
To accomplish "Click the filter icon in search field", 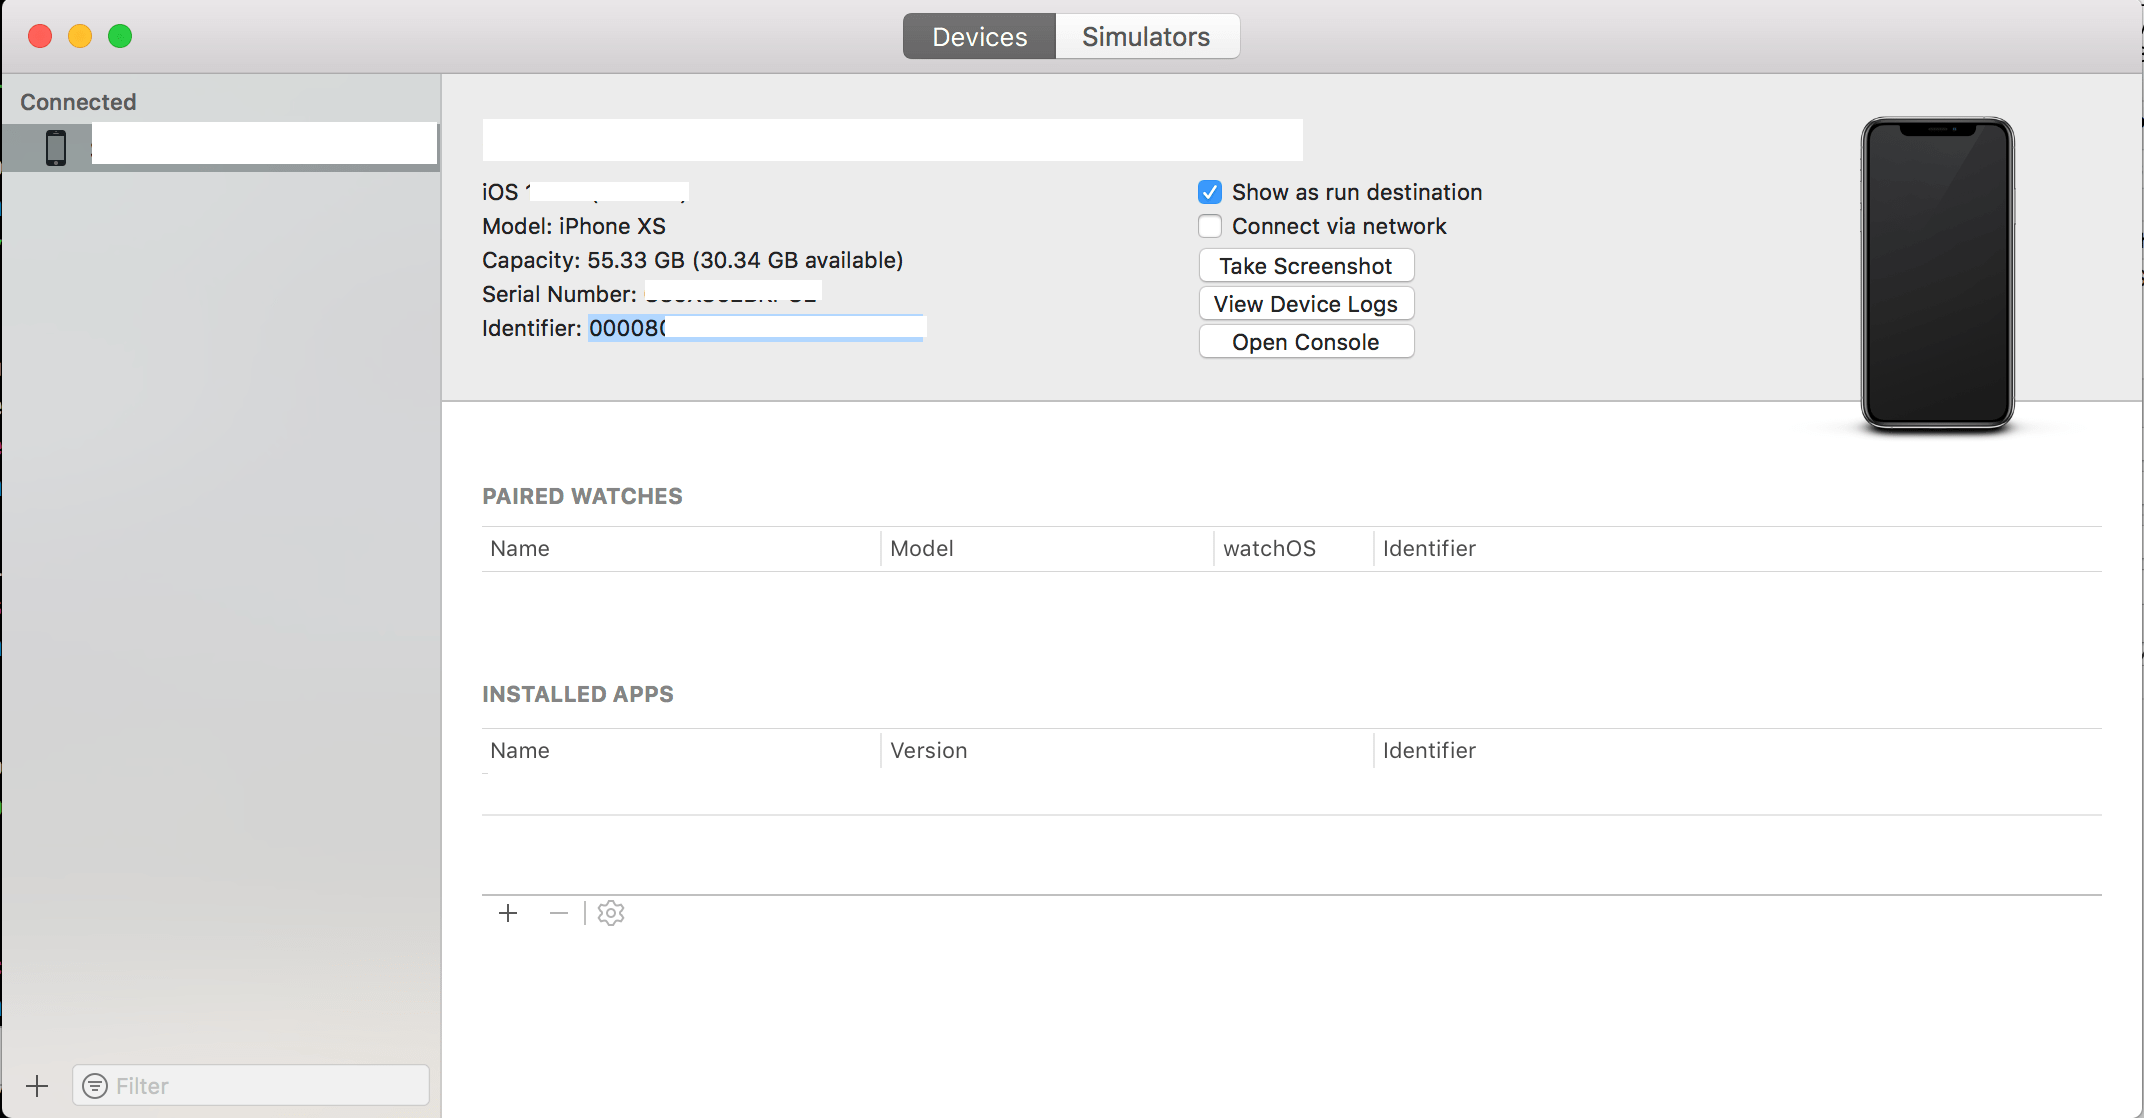I will click(x=95, y=1086).
